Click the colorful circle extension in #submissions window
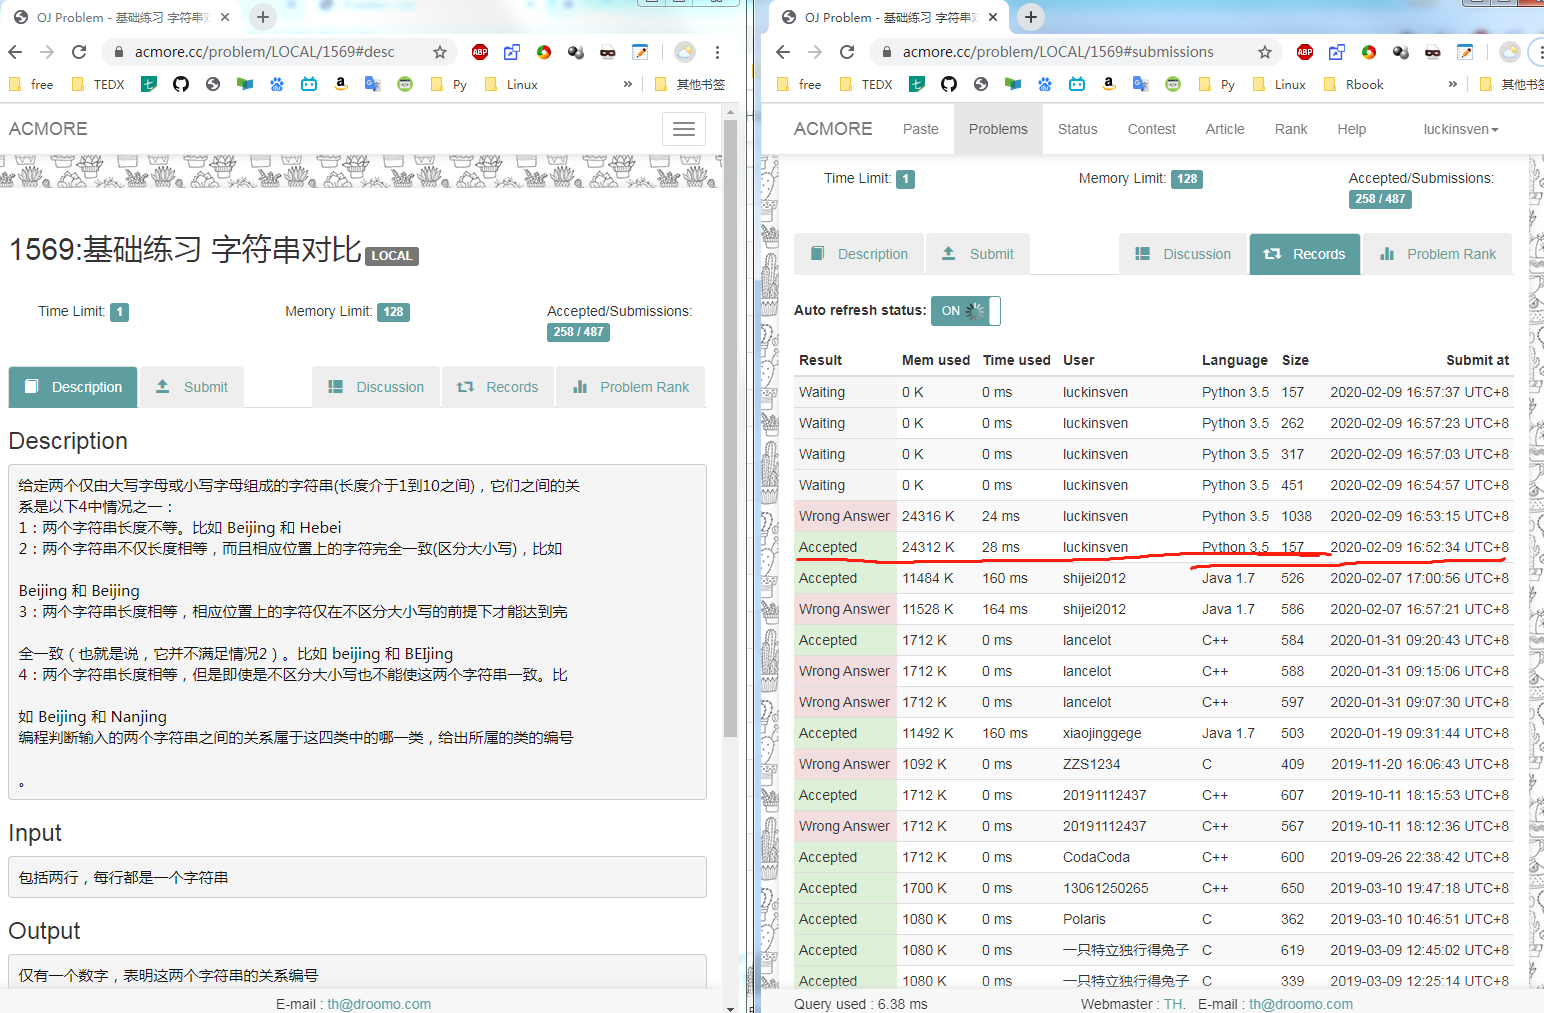Image resolution: width=1544 pixels, height=1013 pixels. [1369, 52]
